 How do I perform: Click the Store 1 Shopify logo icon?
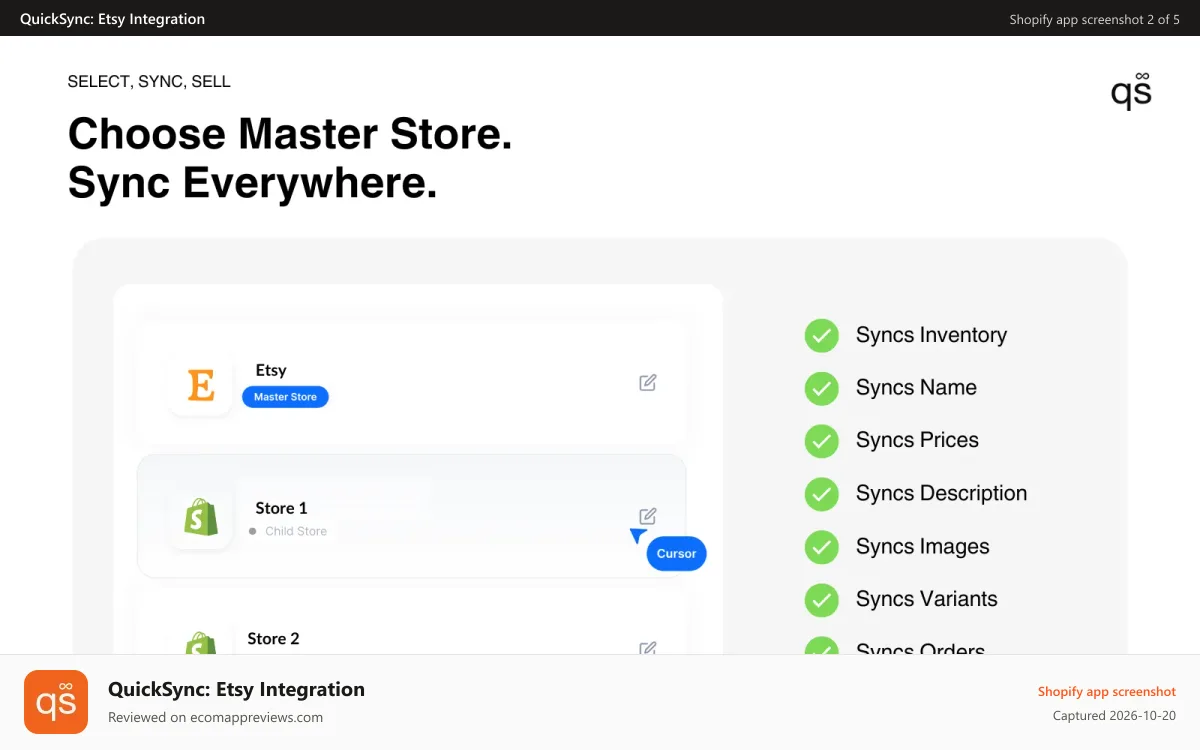pyautogui.click(x=201, y=518)
